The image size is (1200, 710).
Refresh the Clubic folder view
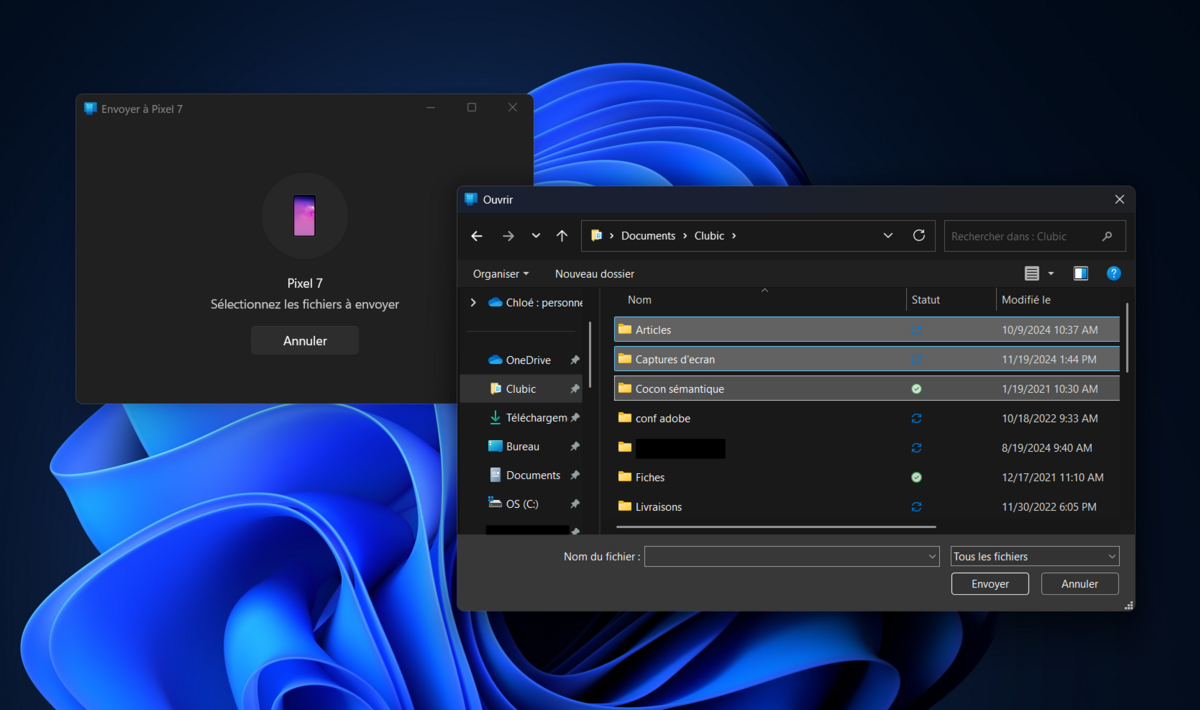pyautogui.click(x=919, y=236)
